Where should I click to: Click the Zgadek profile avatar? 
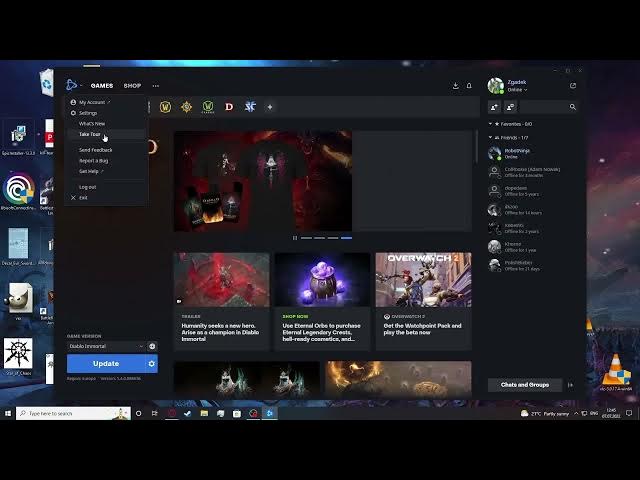coord(496,86)
